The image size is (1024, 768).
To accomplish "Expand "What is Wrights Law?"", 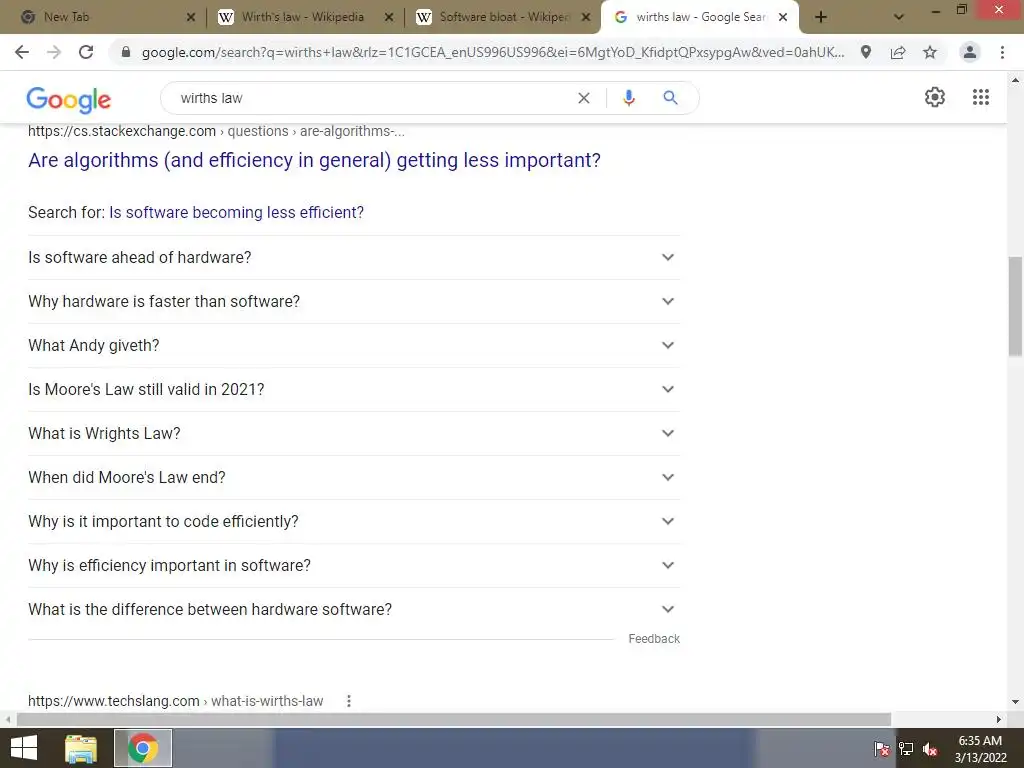I will point(353,434).
